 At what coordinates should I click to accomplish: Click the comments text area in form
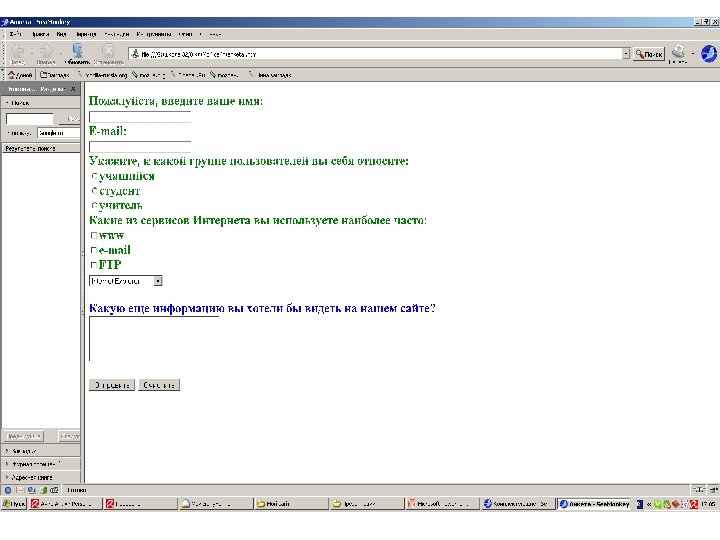[x=154, y=339]
